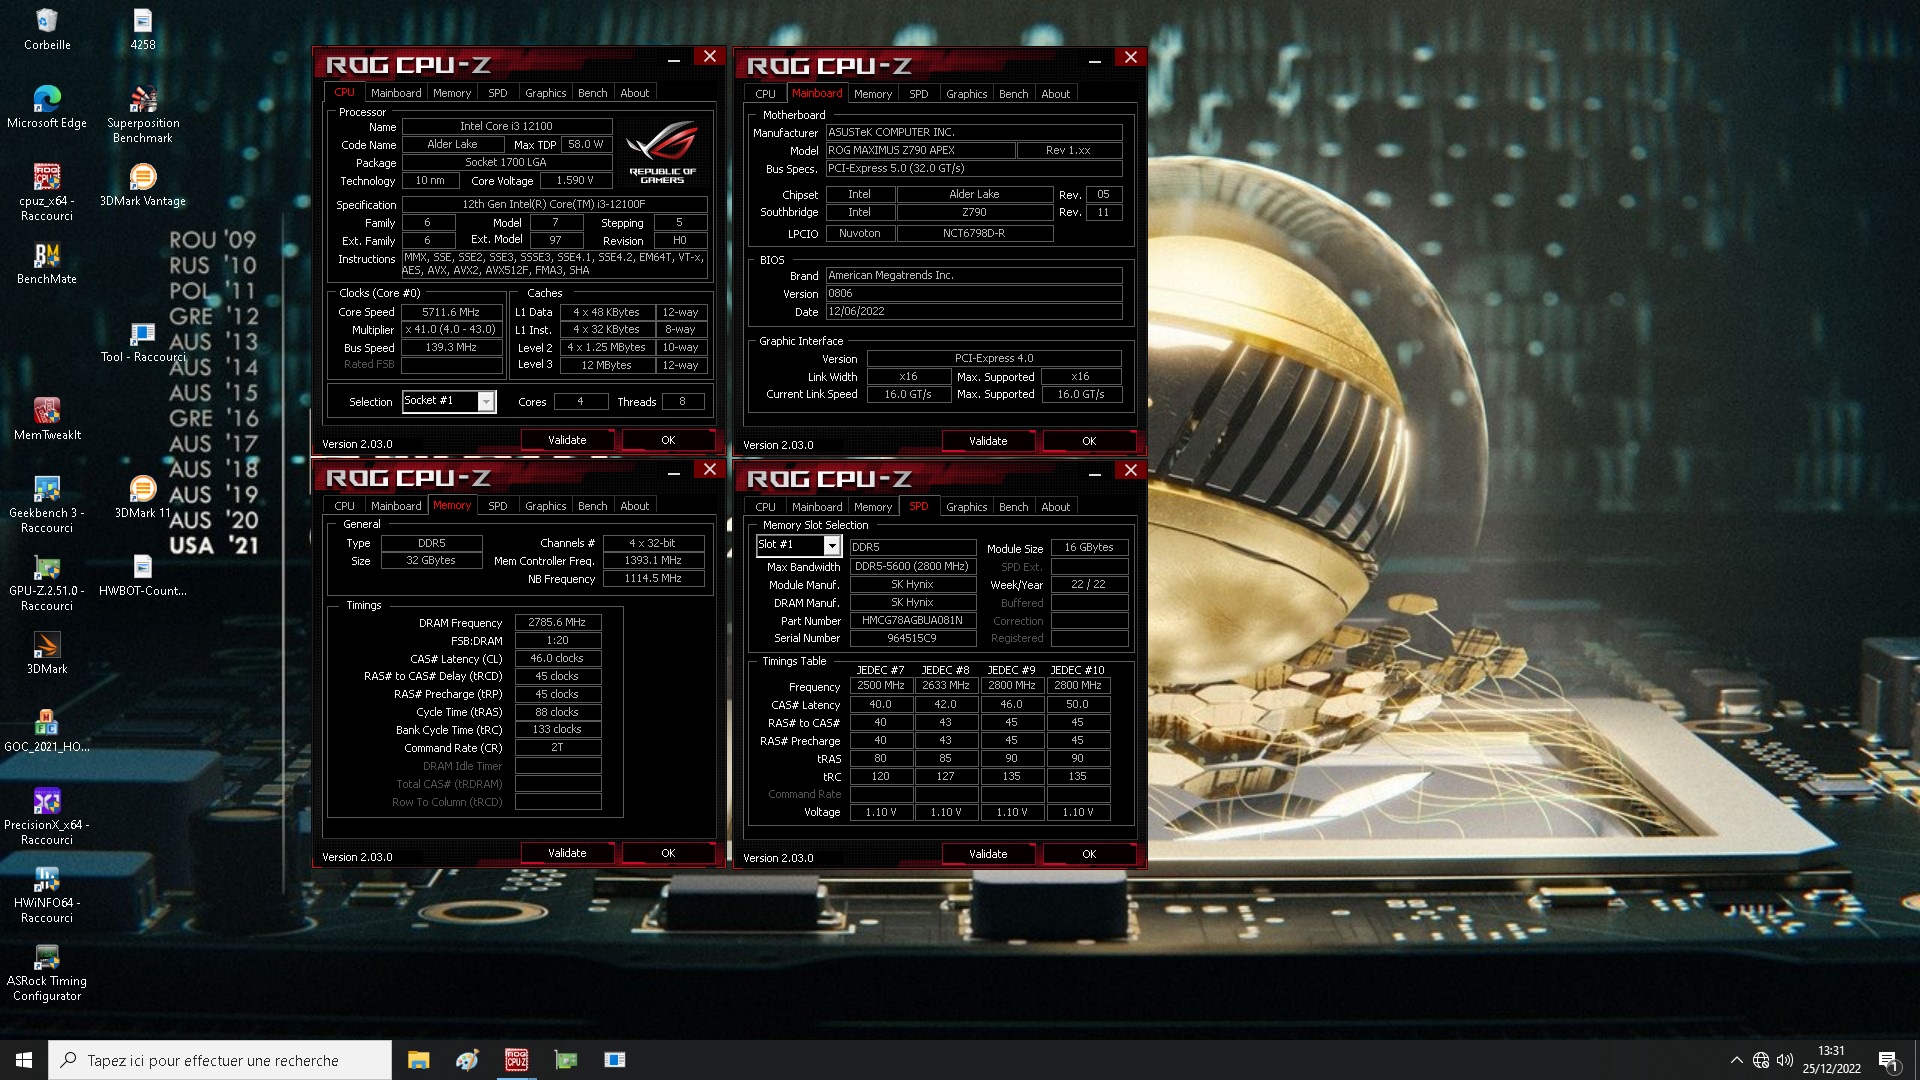Click ROG MAXIMUS Z790 APEX model field
Image resolution: width=1920 pixels, height=1080 pixels.
click(920, 150)
